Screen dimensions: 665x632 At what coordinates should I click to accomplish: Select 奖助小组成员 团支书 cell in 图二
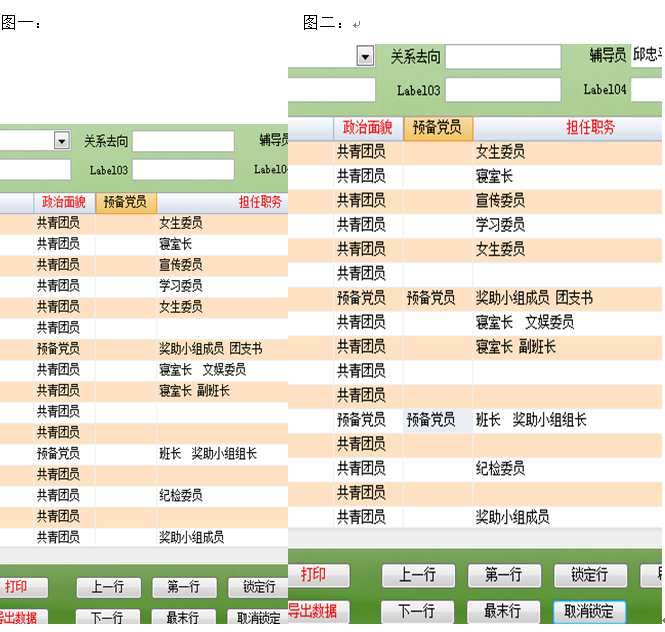click(x=567, y=298)
